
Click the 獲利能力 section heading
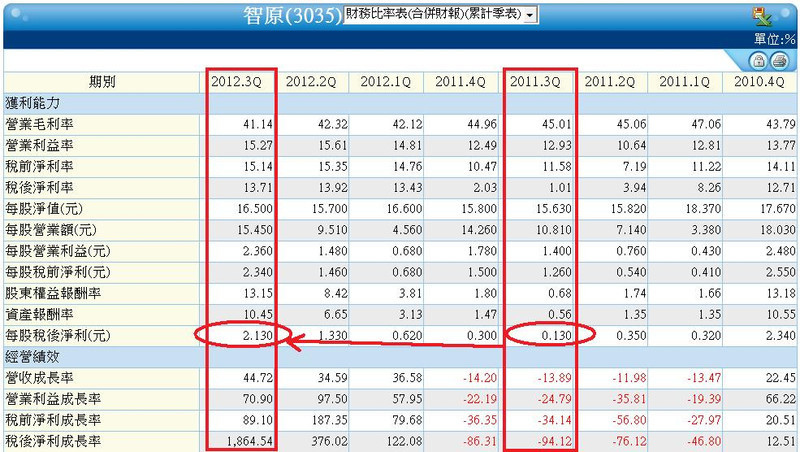click(33, 103)
